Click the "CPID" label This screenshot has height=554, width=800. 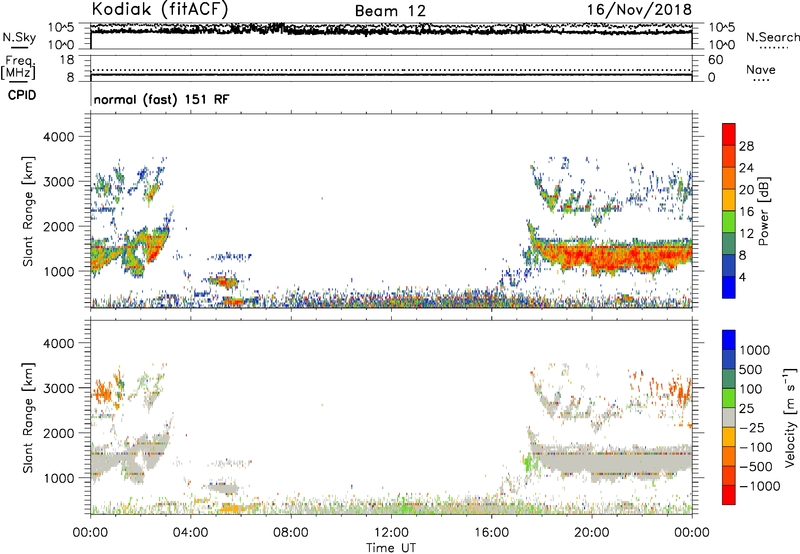(22, 95)
